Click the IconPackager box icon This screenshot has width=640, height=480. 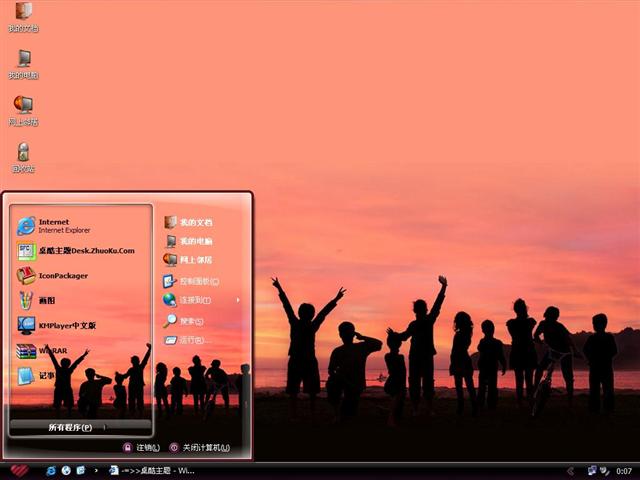coord(26,276)
